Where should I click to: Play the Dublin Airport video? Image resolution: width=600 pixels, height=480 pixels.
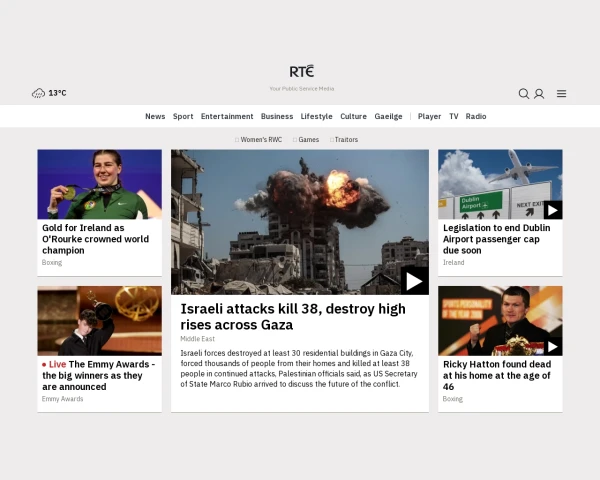pyautogui.click(x=552, y=209)
